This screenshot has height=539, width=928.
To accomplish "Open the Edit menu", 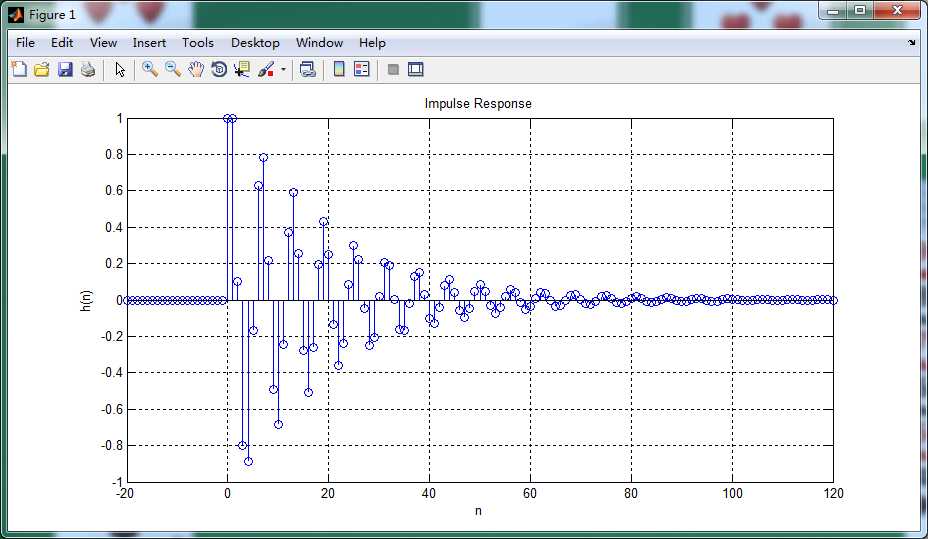I will [62, 43].
